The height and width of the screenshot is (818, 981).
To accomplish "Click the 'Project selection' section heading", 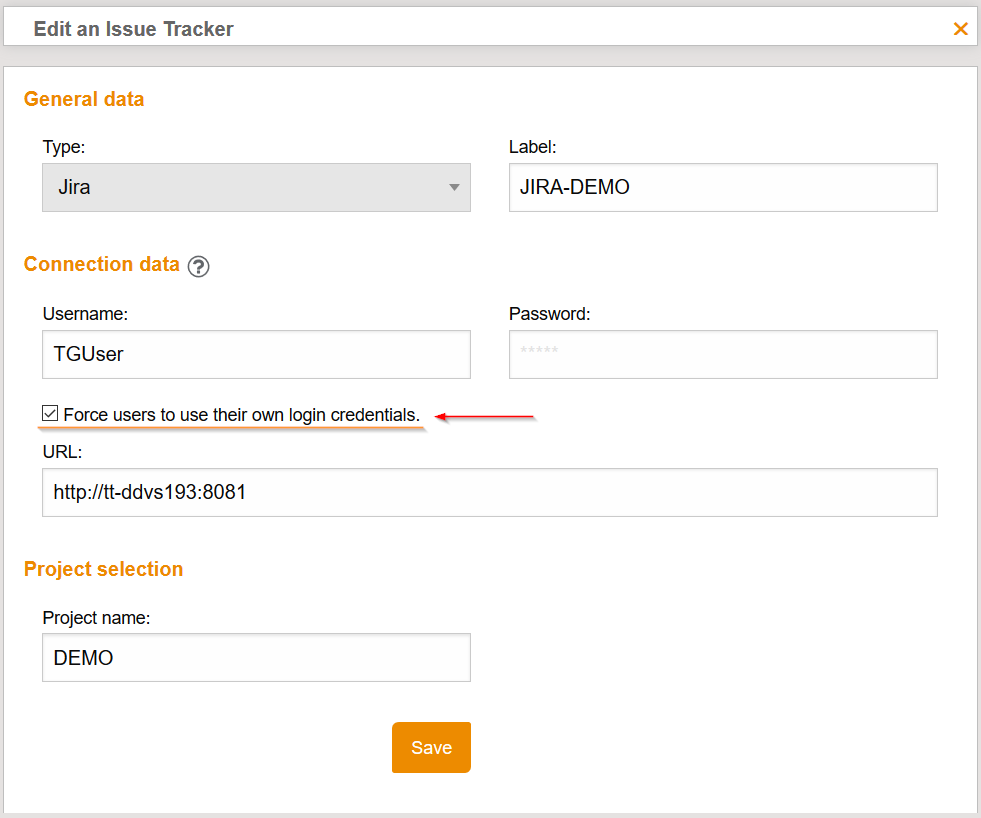I will coord(103,569).
